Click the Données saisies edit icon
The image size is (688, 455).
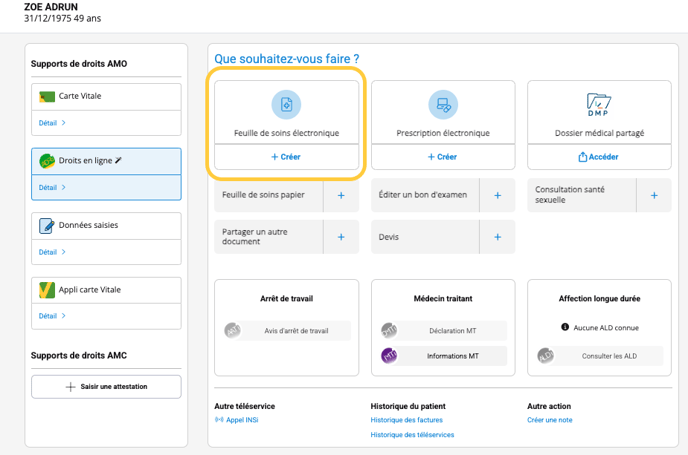pos(47,226)
